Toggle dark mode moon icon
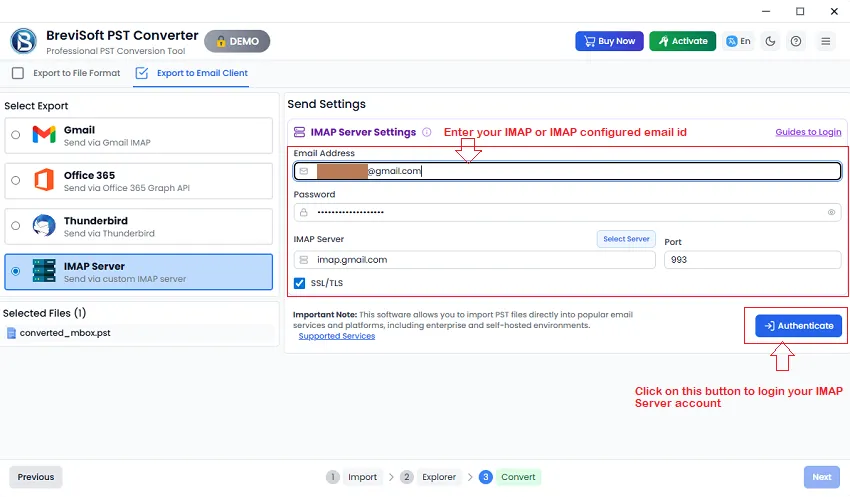Screen dimensions: 850x497 (x=770, y=41)
